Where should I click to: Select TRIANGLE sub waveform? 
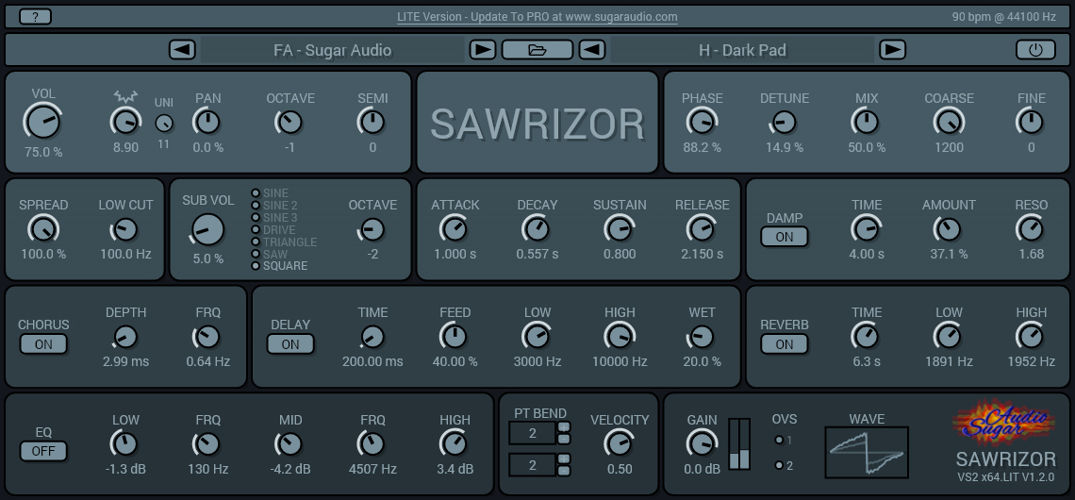tap(284, 241)
